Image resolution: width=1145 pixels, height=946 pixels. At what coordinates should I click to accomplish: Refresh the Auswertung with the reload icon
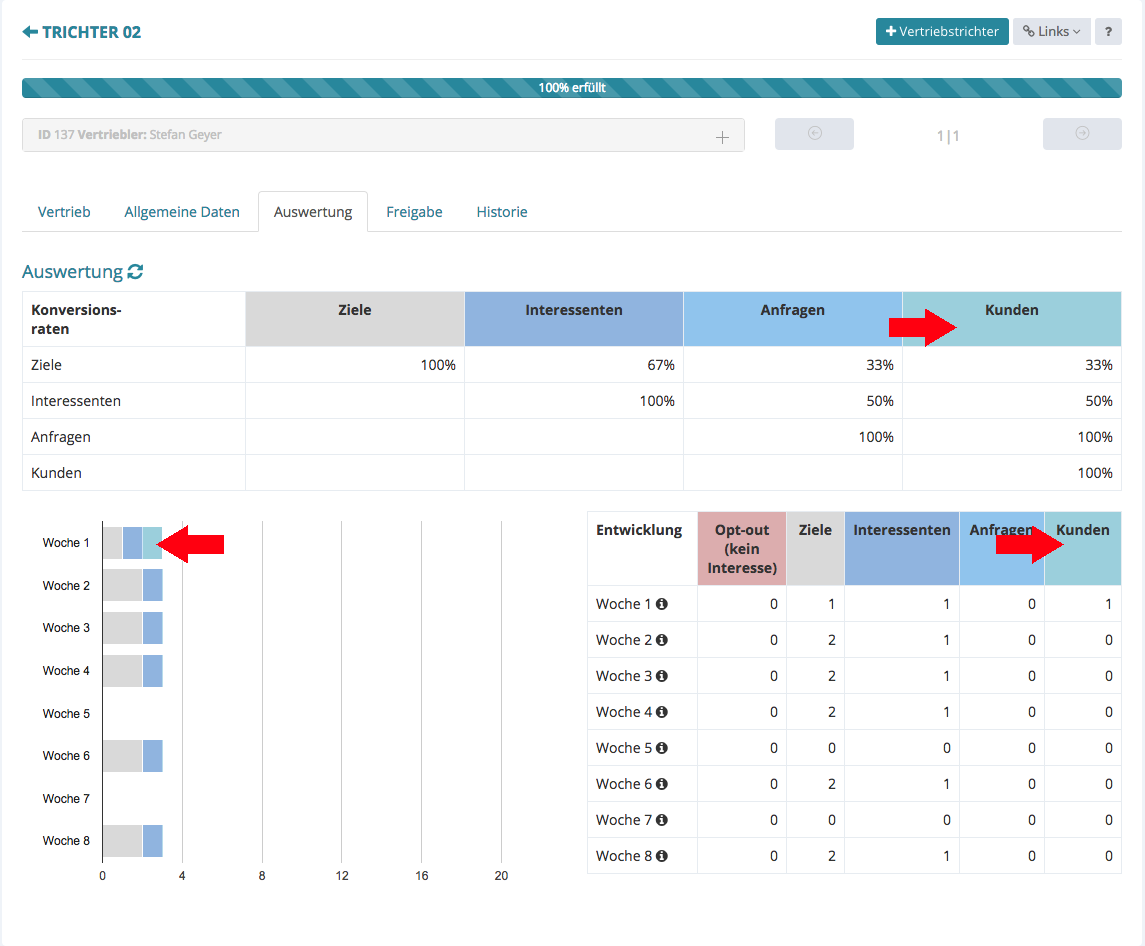[135, 272]
